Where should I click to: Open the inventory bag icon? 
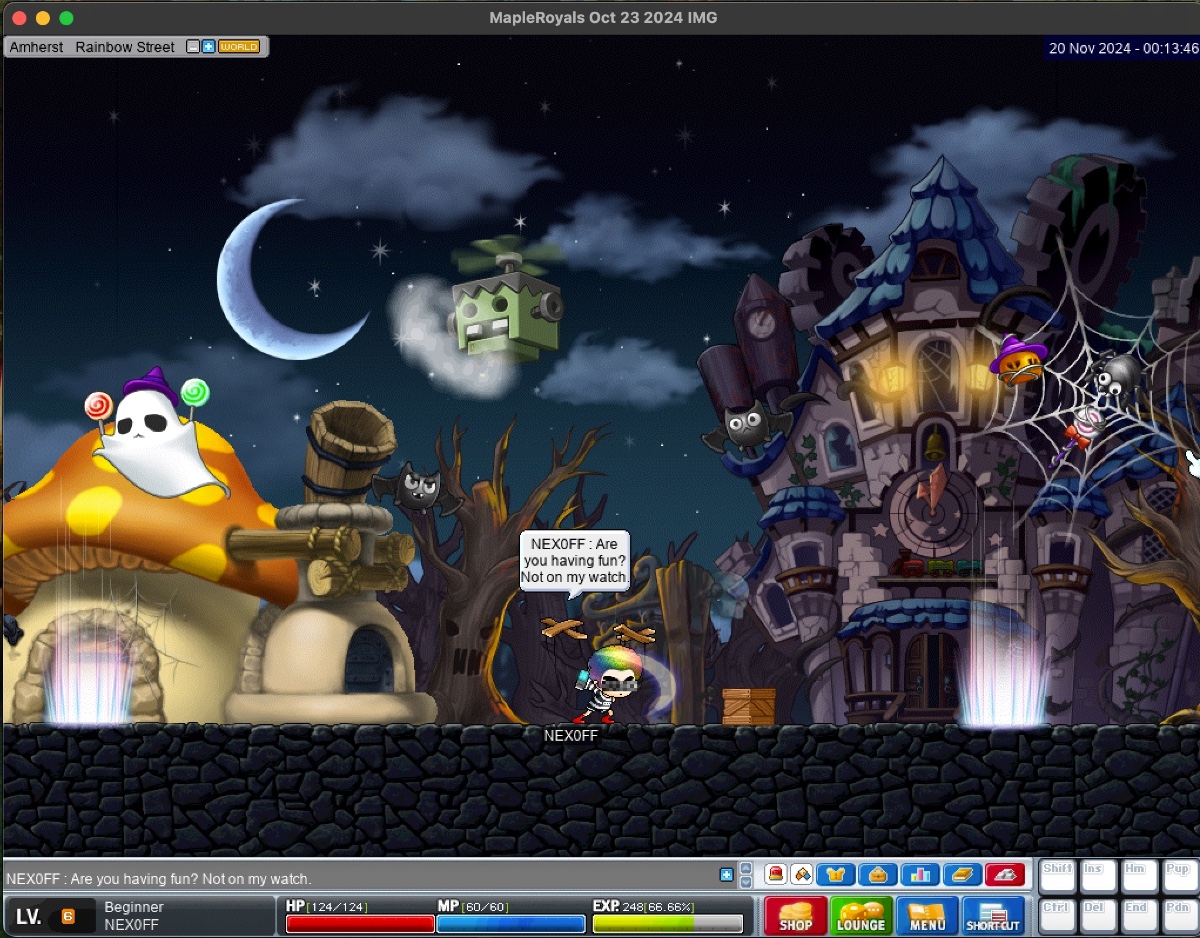pos(878,875)
